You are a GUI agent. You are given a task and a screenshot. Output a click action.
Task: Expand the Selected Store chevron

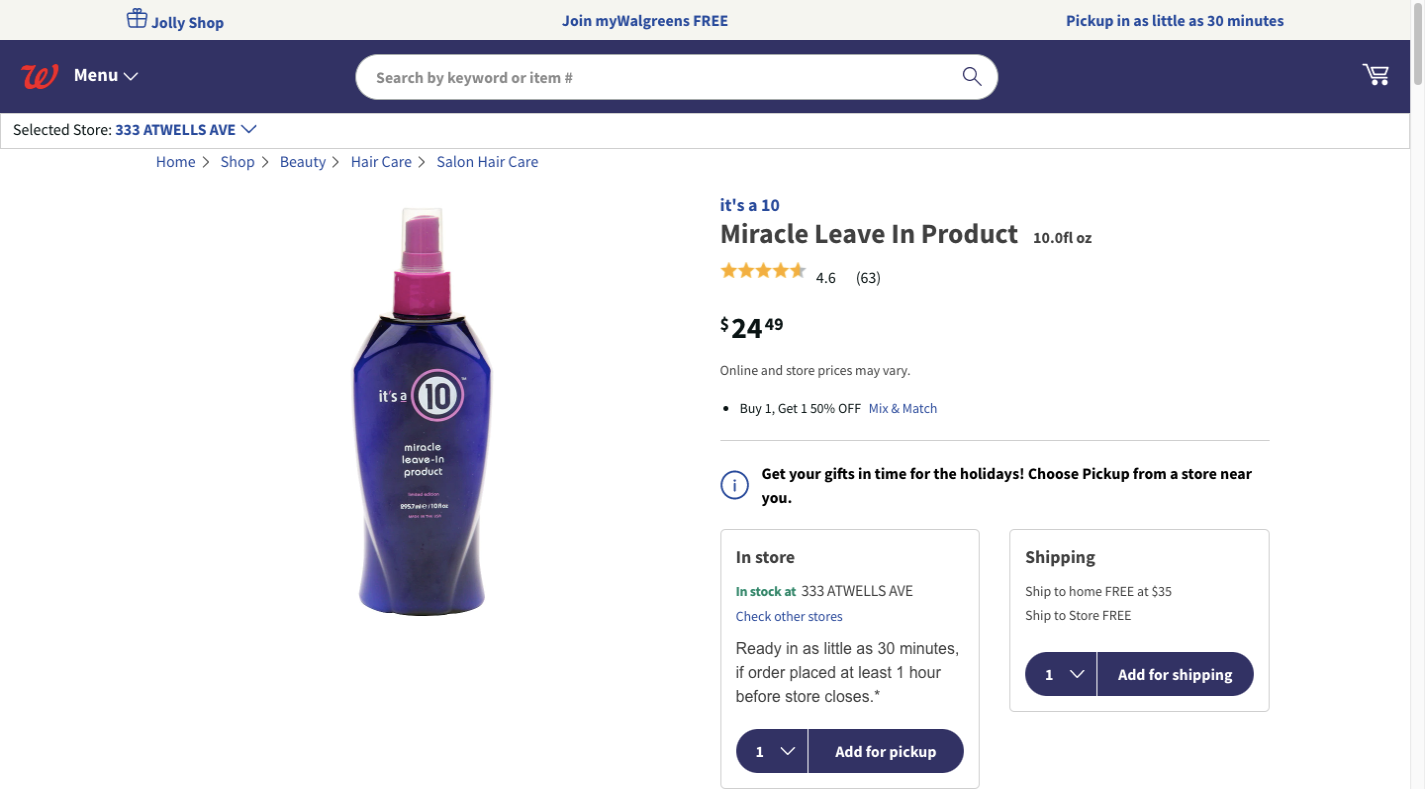pos(249,129)
